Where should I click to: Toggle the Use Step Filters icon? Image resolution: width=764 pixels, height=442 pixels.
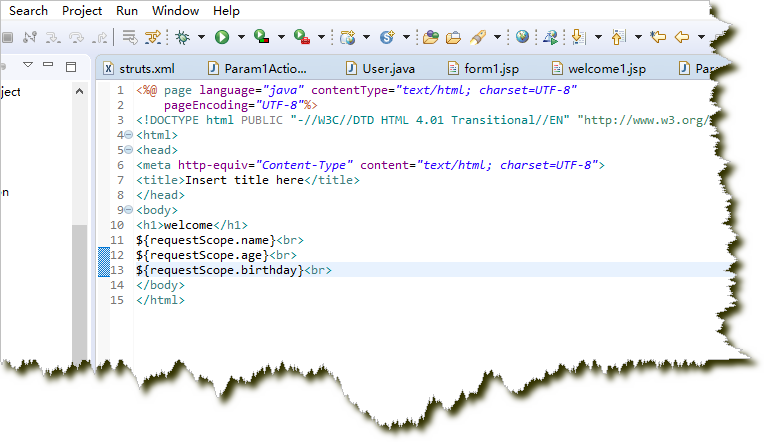153,37
